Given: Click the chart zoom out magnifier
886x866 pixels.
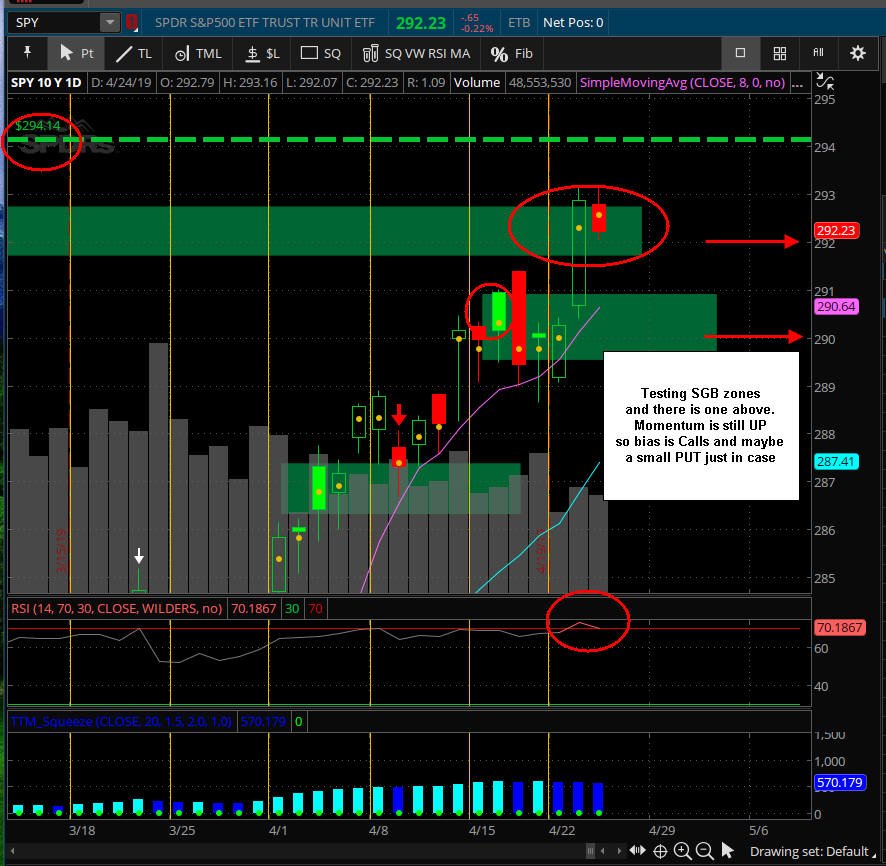Looking at the screenshot, I should (x=704, y=851).
